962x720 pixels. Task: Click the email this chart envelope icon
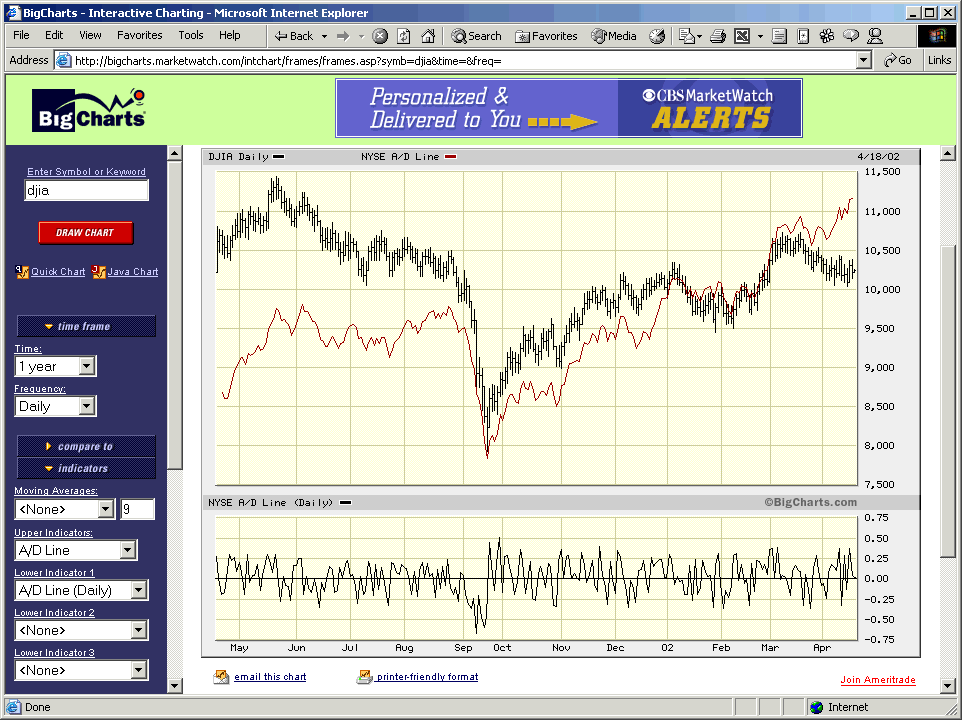pyautogui.click(x=221, y=677)
